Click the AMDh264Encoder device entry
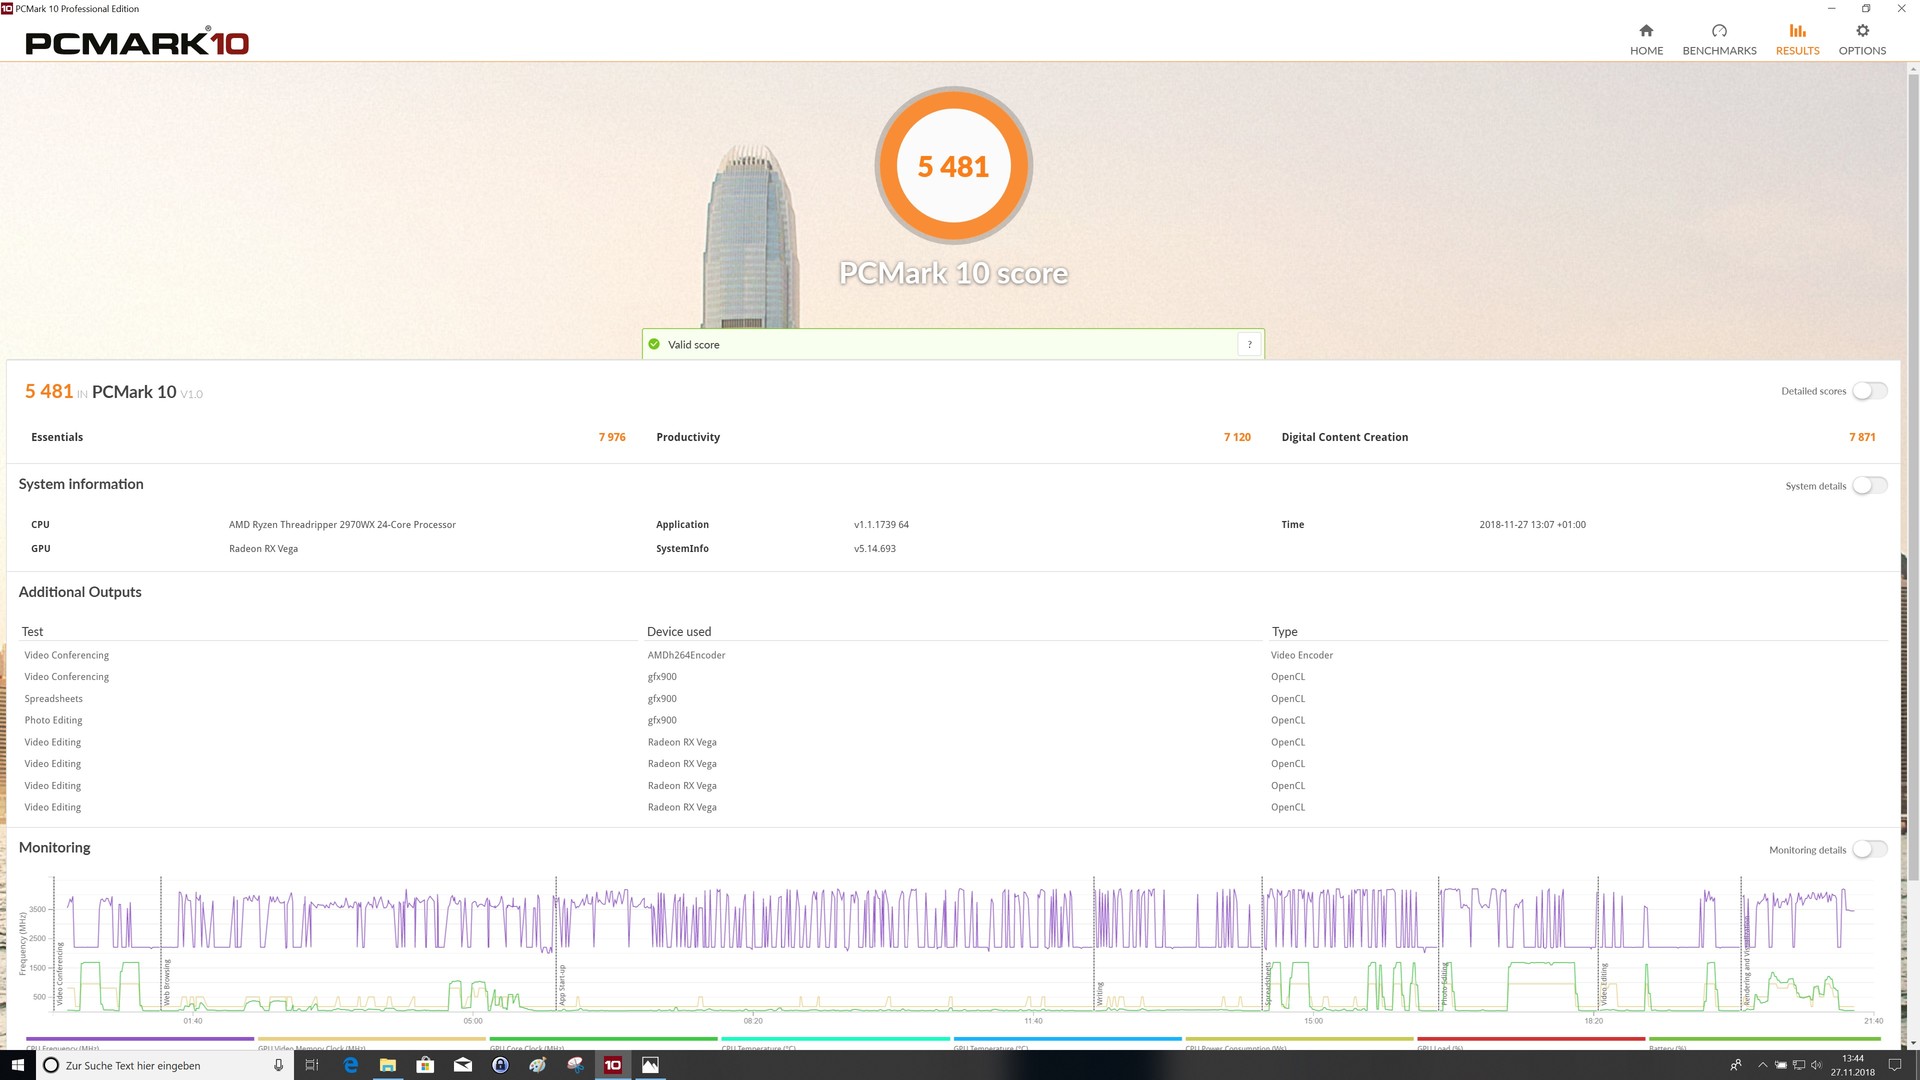Screen dimensions: 1920x1080 pyautogui.click(x=686, y=655)
